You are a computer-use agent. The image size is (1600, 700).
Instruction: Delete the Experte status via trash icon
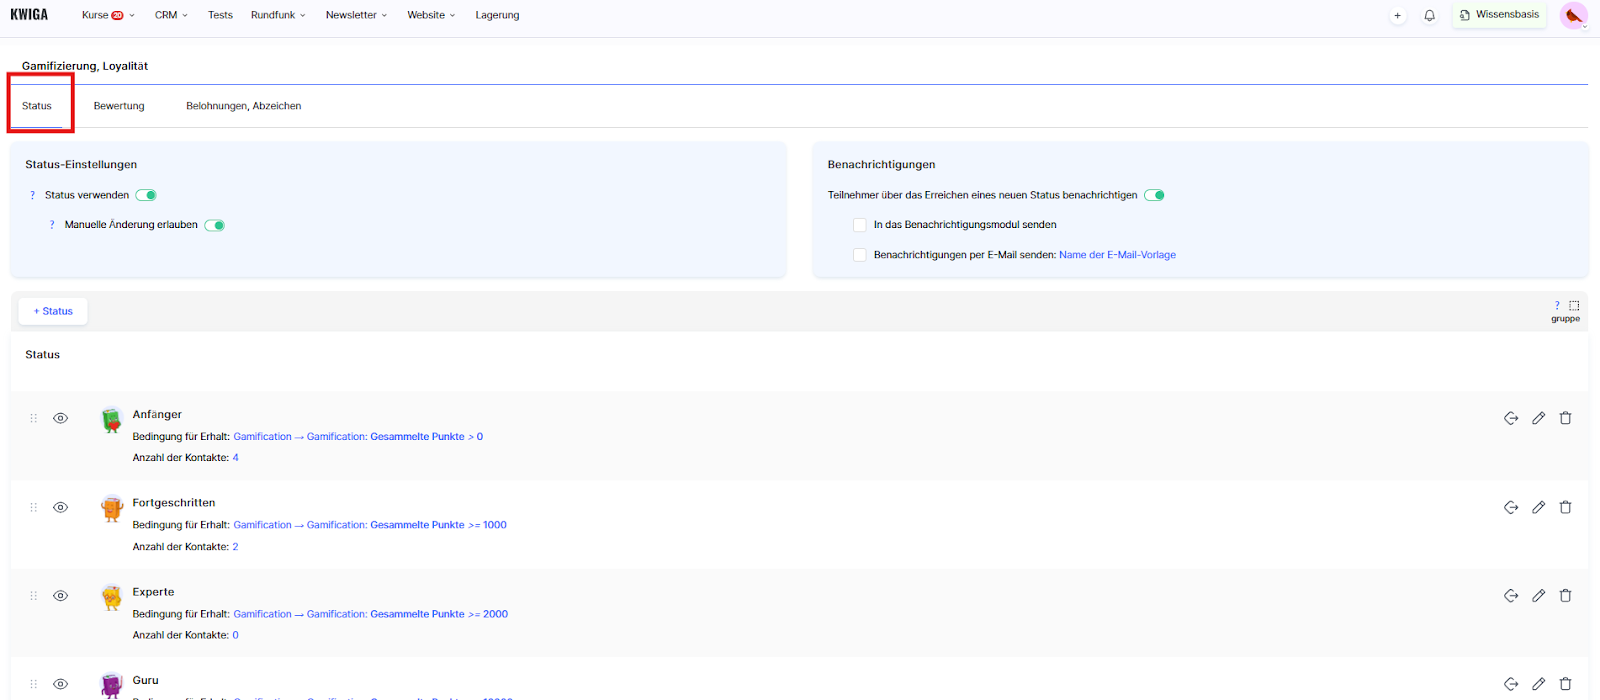pos(1565,596)
